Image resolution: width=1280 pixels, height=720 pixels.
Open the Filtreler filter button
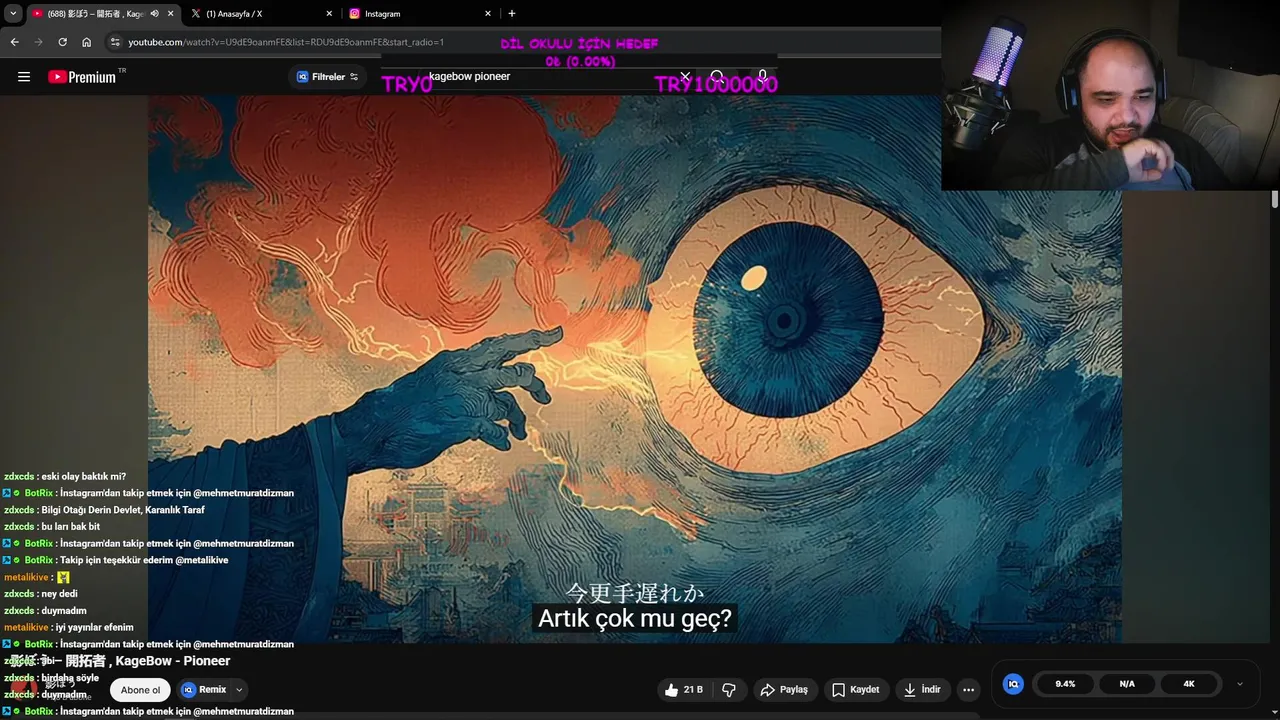click(327, 77)
